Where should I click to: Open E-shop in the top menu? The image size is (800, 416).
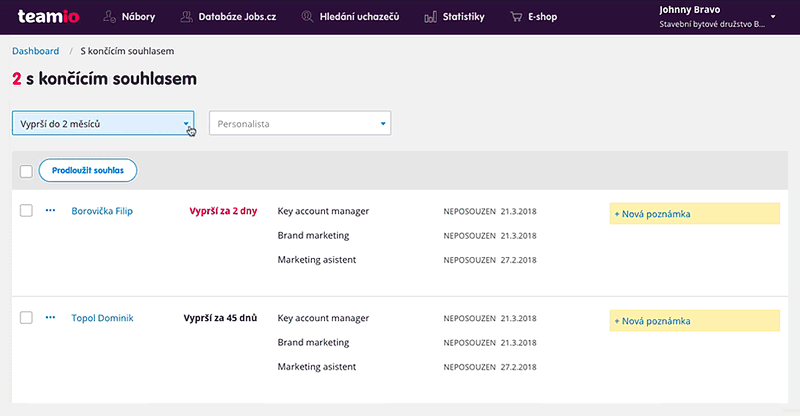(542, 17)
